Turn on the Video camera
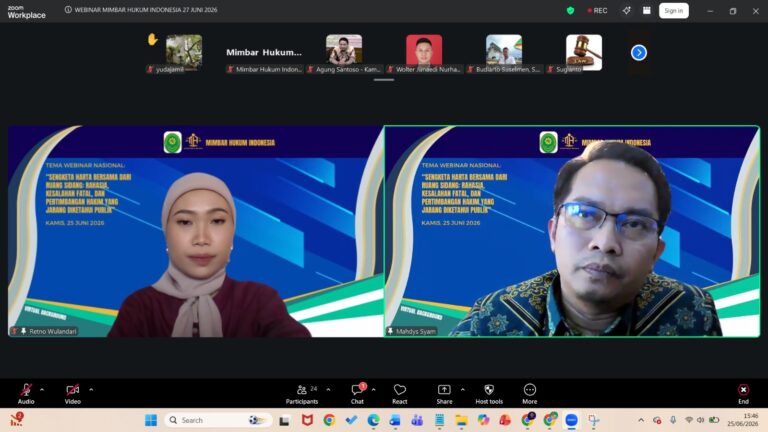This screenshot has width=768, height=432. (x=72, y=393)
